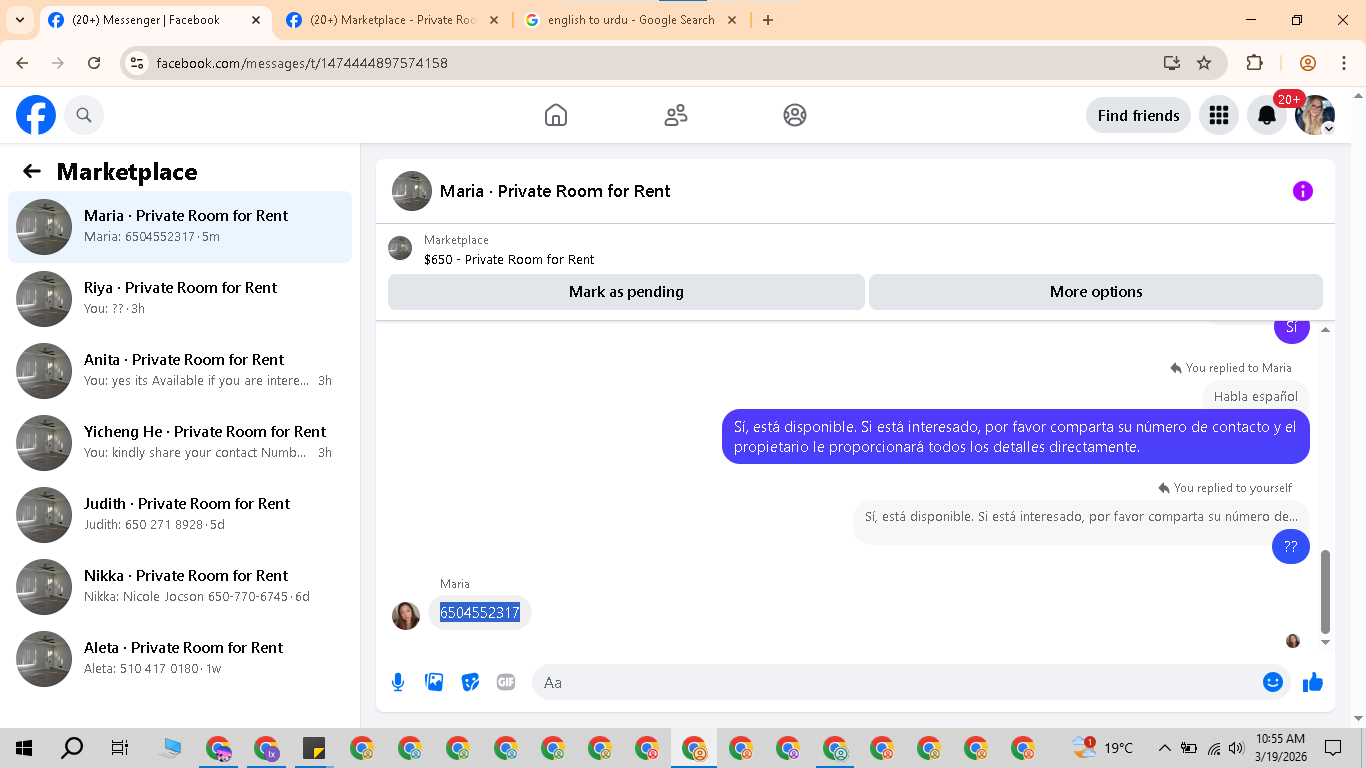The height and width of the screenshot is (768, 1366).
Task: Click Maria's phone number message 6504552317
Action: (x=480, y=612)
